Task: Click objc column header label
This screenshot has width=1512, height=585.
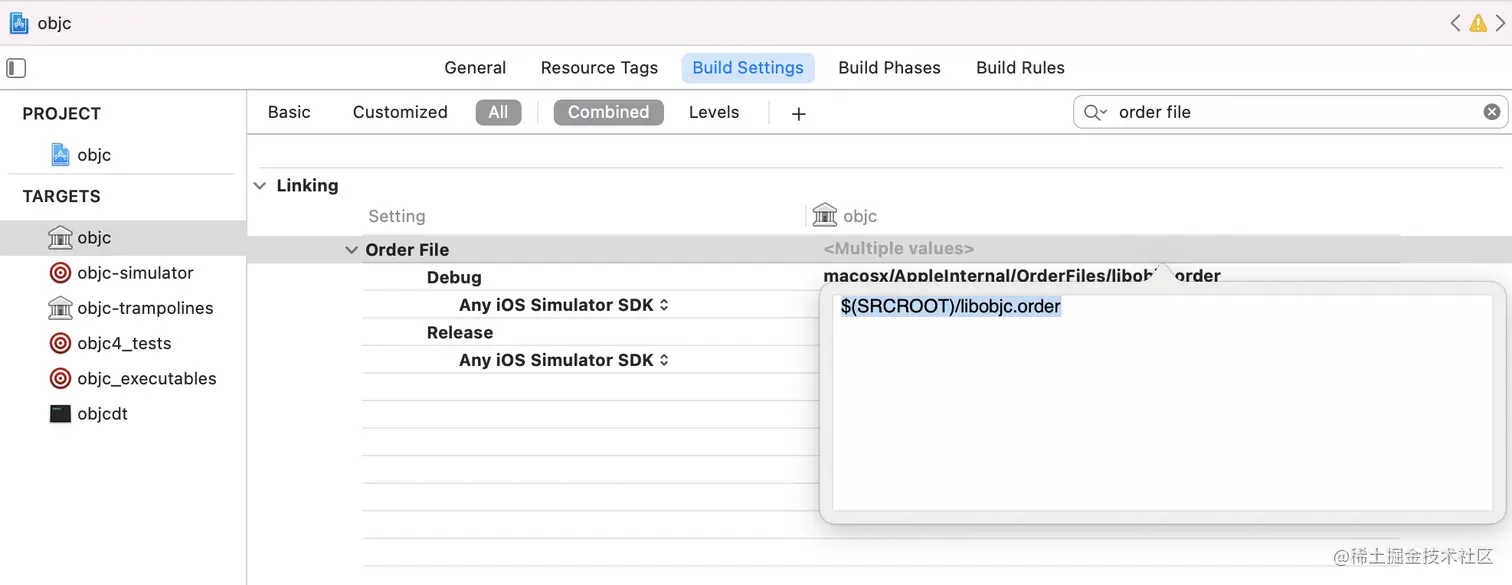Action: click(x=860, y=216)
